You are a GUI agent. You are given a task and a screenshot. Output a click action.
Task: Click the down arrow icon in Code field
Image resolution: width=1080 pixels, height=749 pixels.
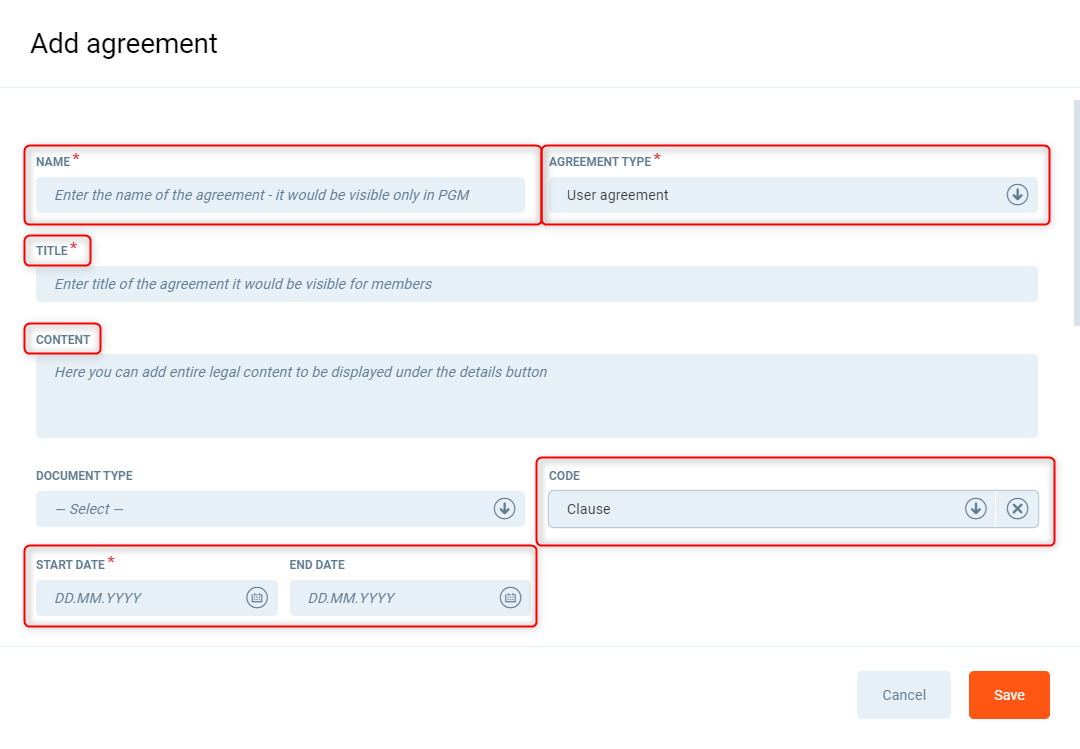tap(975, 509)
